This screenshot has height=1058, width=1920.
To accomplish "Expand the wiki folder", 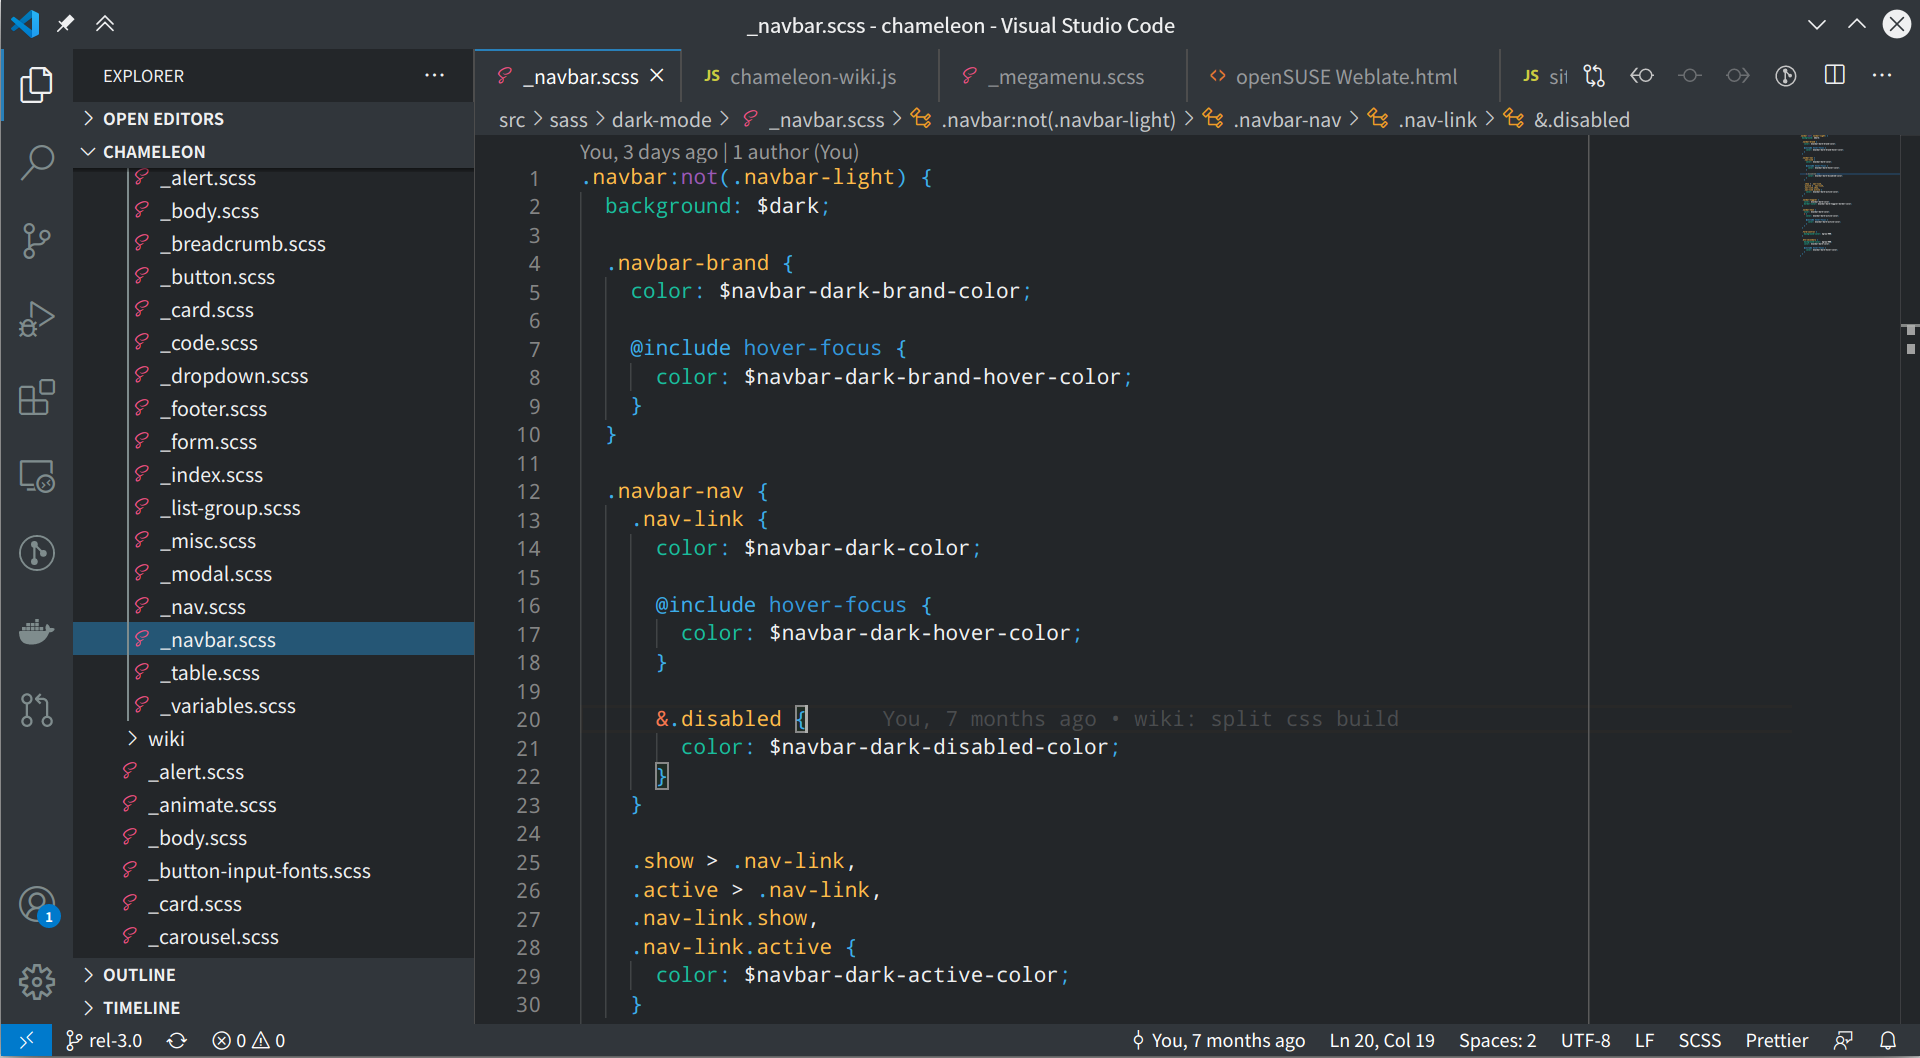I will 168,738.
